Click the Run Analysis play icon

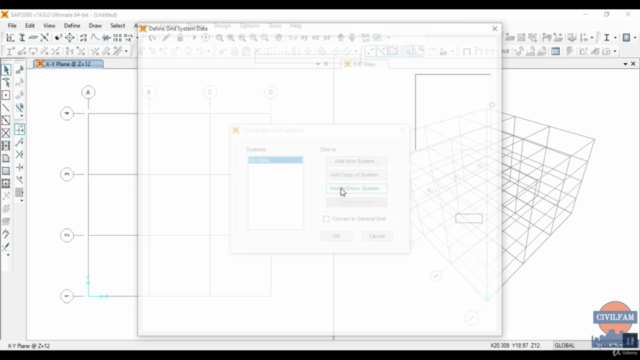pyautogui.click(x=194, y=38)
